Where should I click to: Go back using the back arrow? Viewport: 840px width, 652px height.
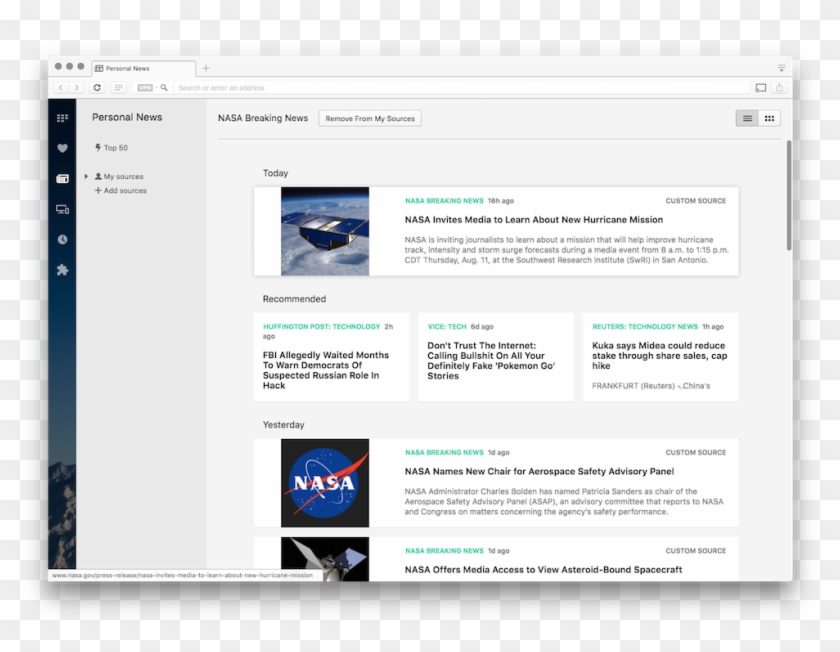tap(61, 88)
